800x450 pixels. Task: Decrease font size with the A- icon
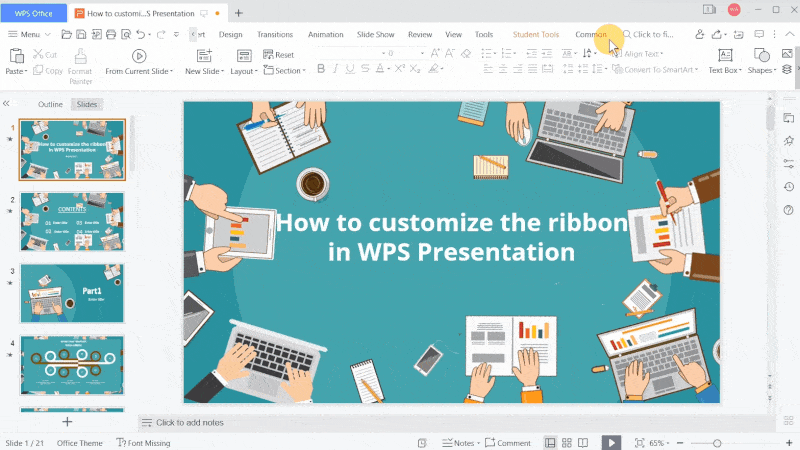pyautogui.click(x=450, y=53)
